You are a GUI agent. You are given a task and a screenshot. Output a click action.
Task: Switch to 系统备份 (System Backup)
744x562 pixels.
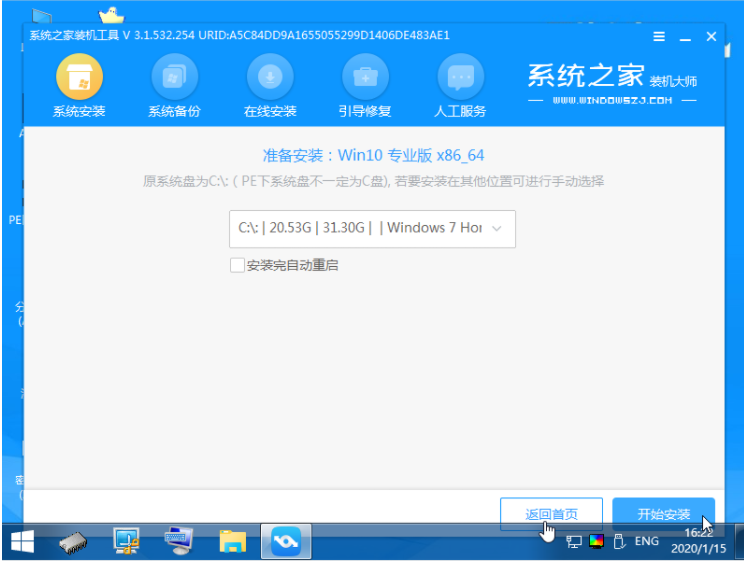point(174,86)
